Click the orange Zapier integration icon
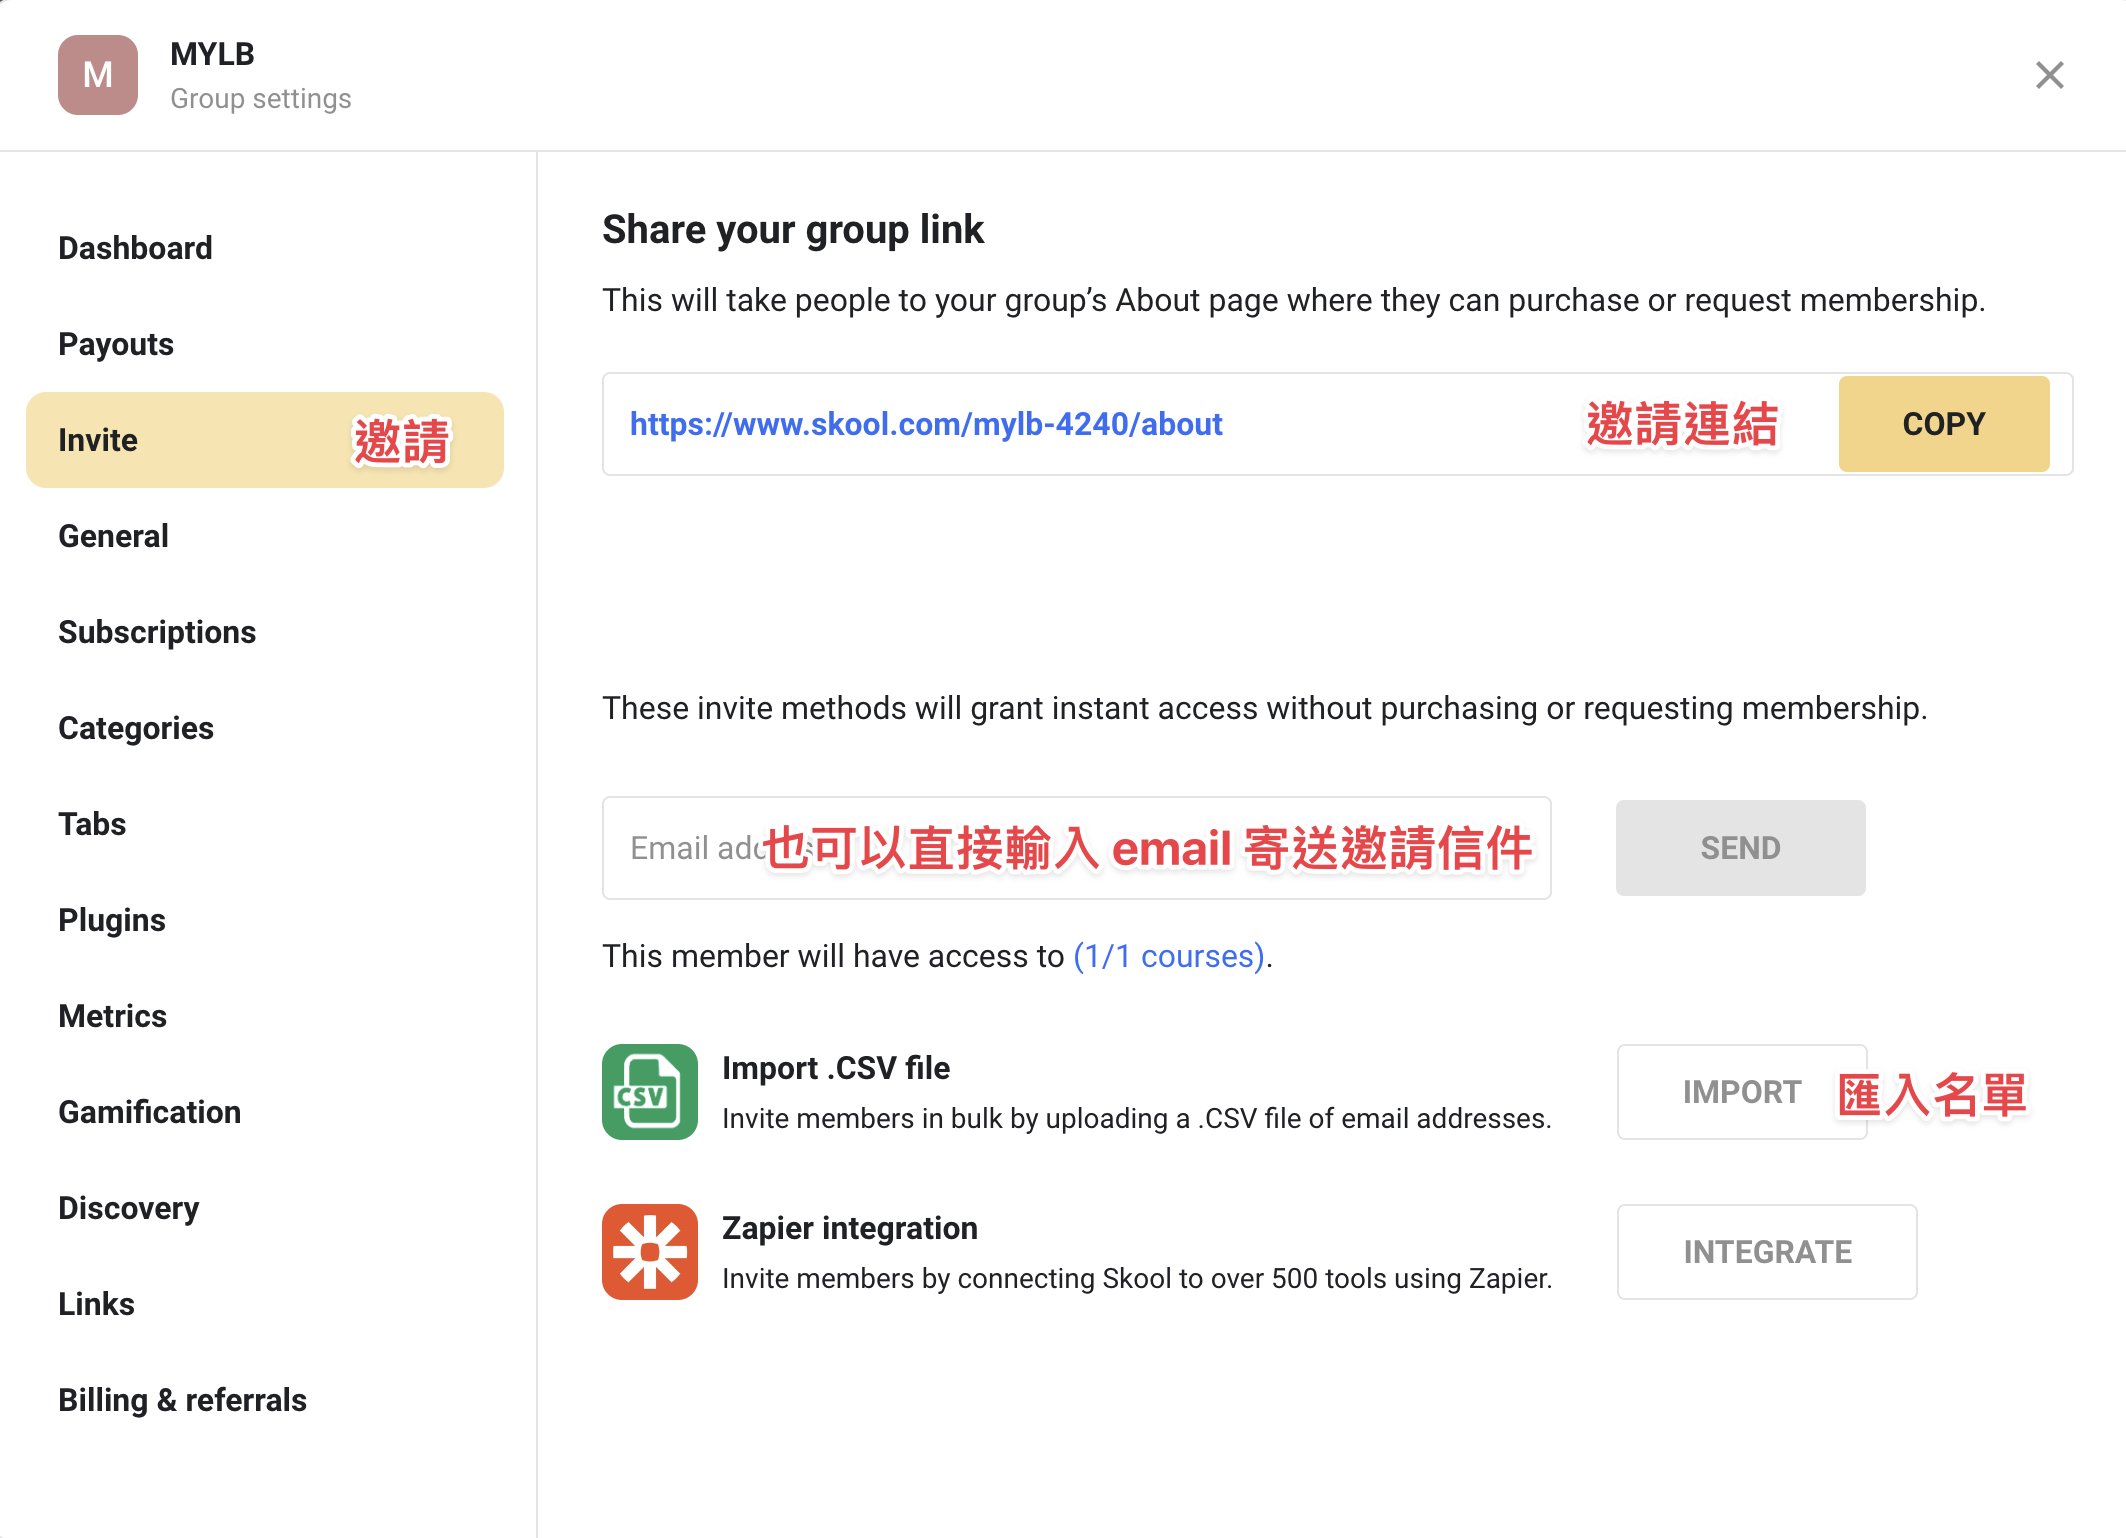 [x=650, y=1252]
